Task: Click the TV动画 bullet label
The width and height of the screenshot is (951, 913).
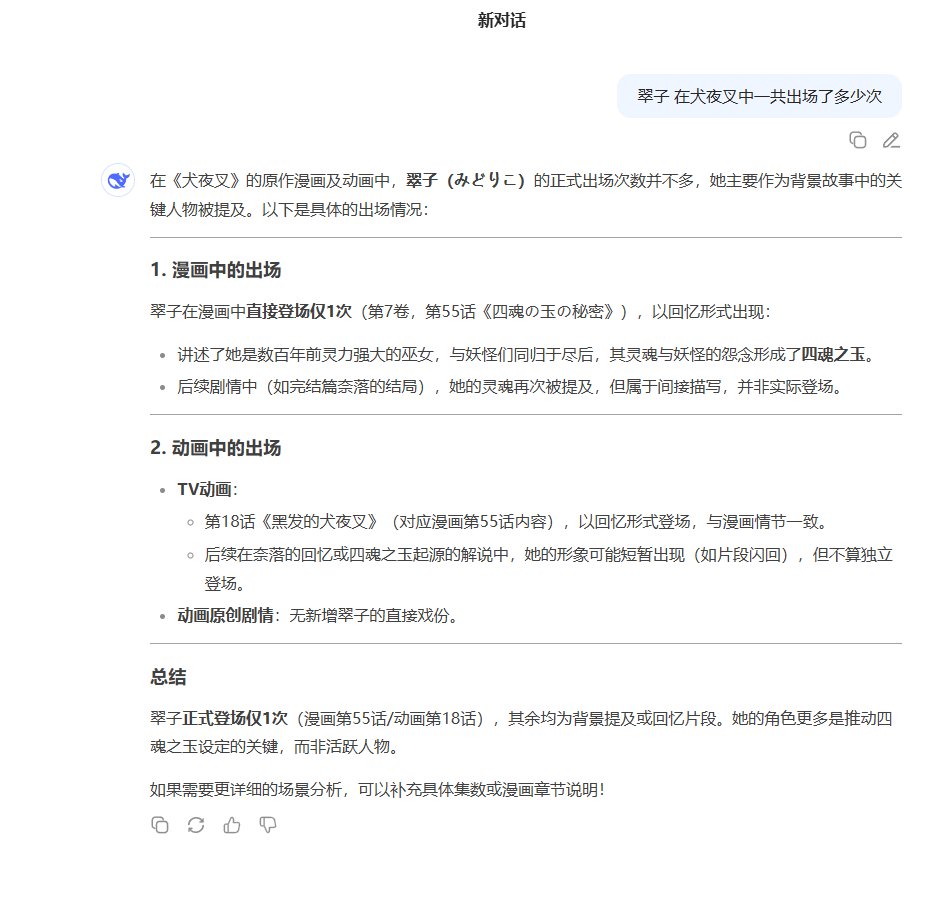Action: pyautogui.click(x=204, y=489)
